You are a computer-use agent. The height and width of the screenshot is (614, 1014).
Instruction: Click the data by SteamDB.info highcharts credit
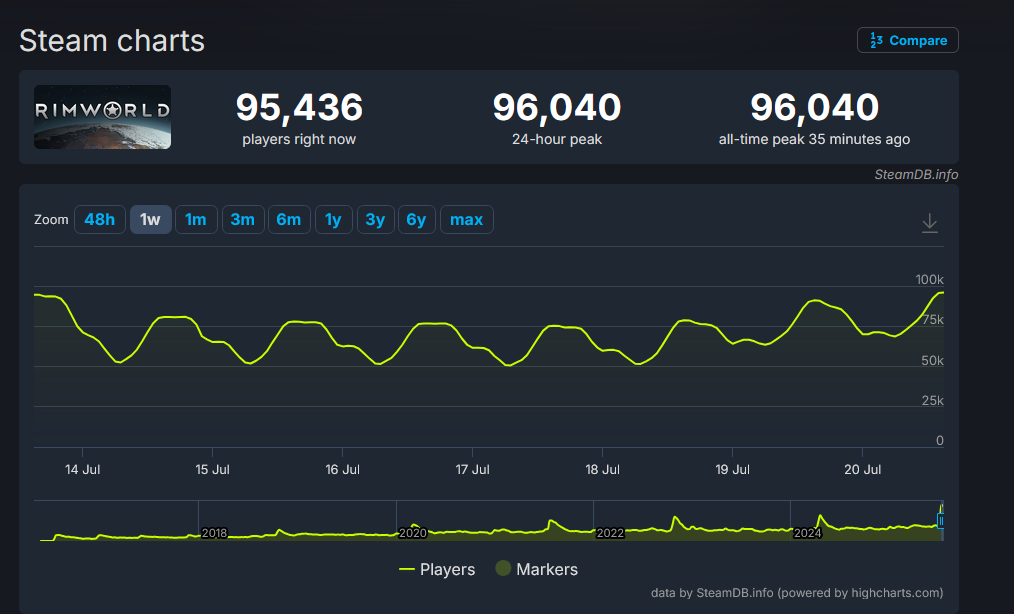tap(797, 593)
